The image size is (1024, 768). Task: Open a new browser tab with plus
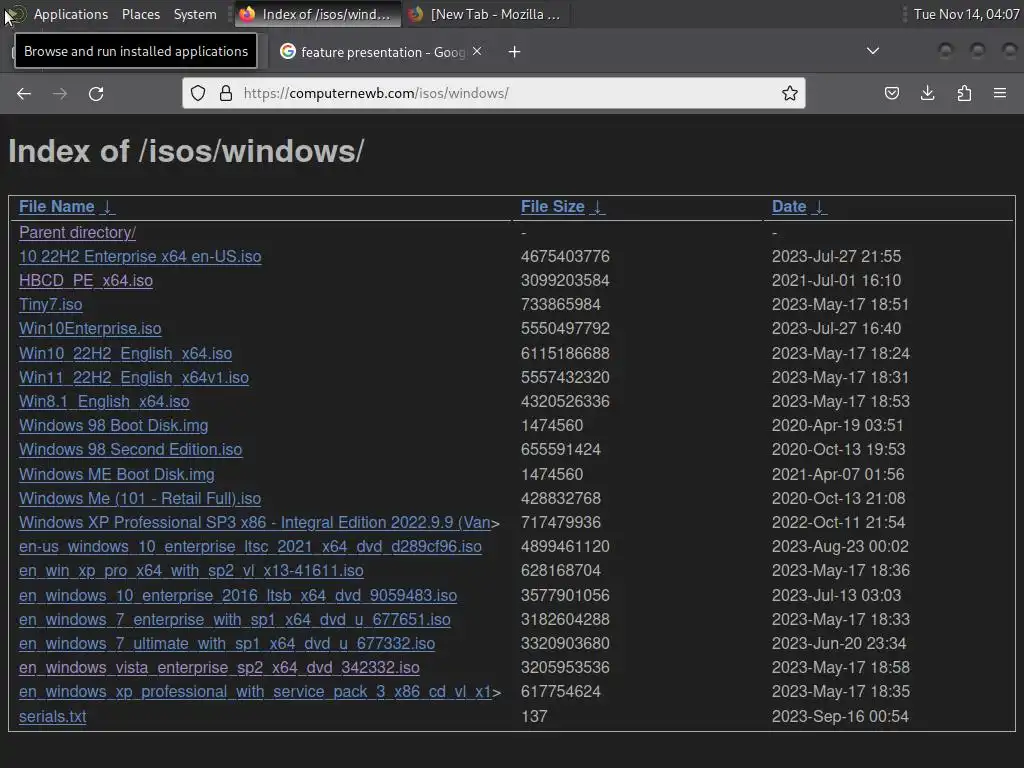click(515, 52)
